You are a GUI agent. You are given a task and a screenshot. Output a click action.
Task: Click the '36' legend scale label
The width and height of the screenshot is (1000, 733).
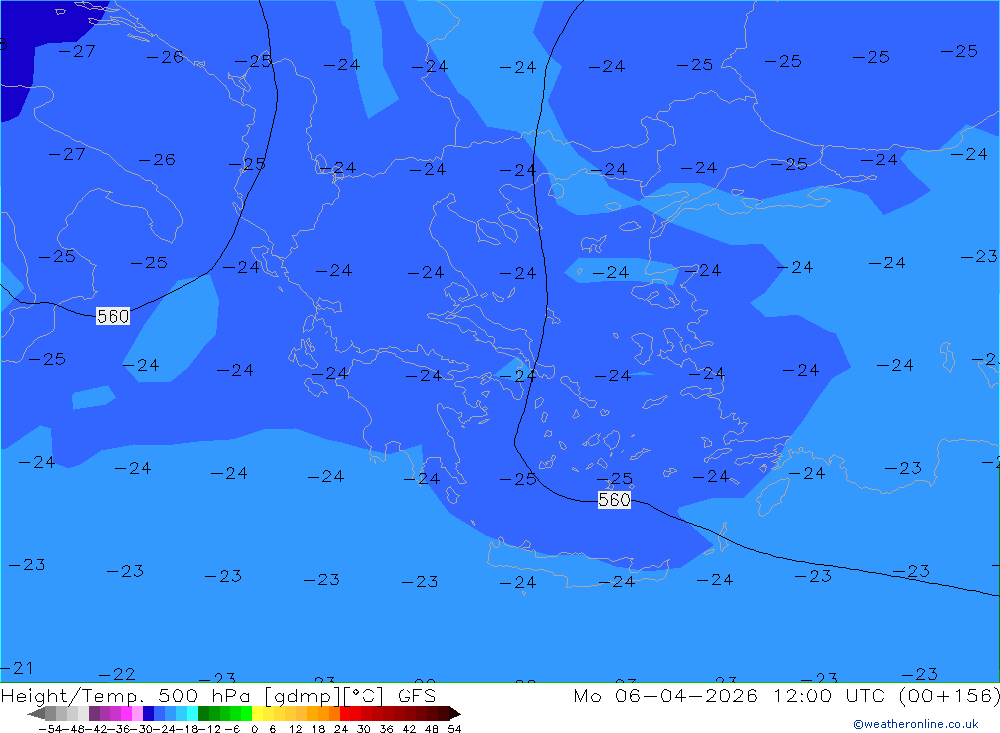click(386, 729)
